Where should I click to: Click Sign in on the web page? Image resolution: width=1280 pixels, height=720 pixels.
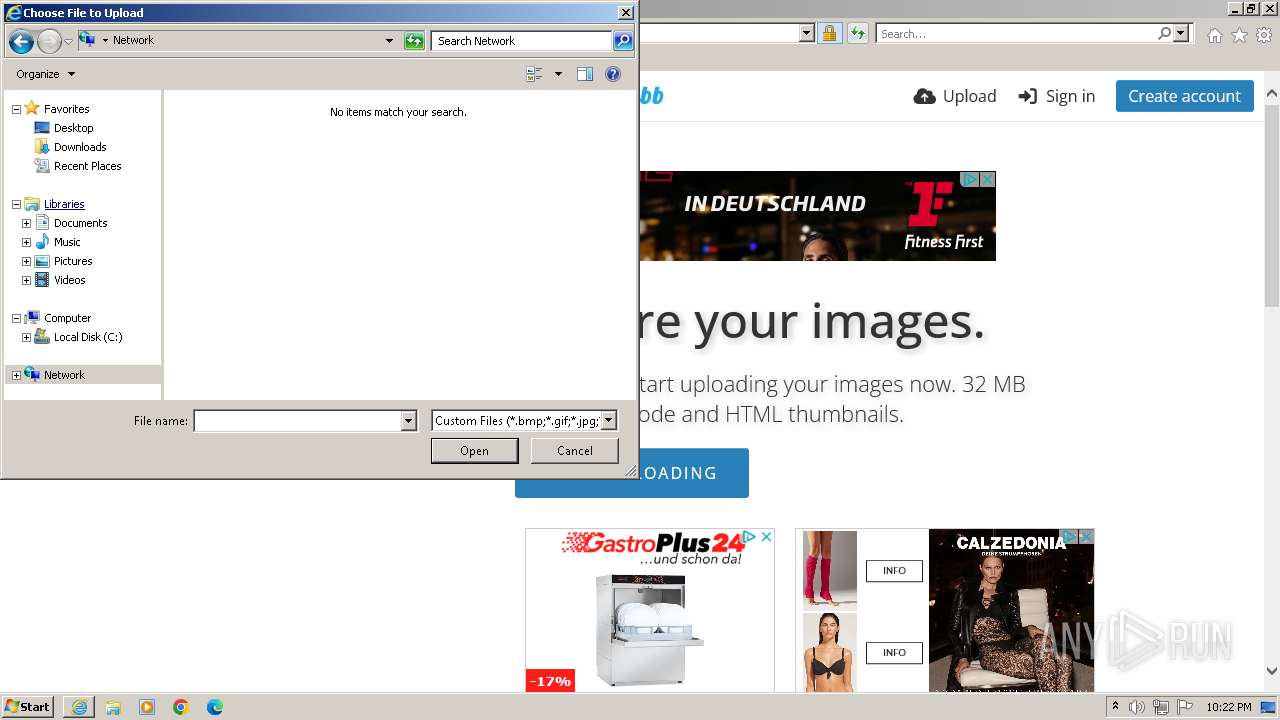point(1057,96)
